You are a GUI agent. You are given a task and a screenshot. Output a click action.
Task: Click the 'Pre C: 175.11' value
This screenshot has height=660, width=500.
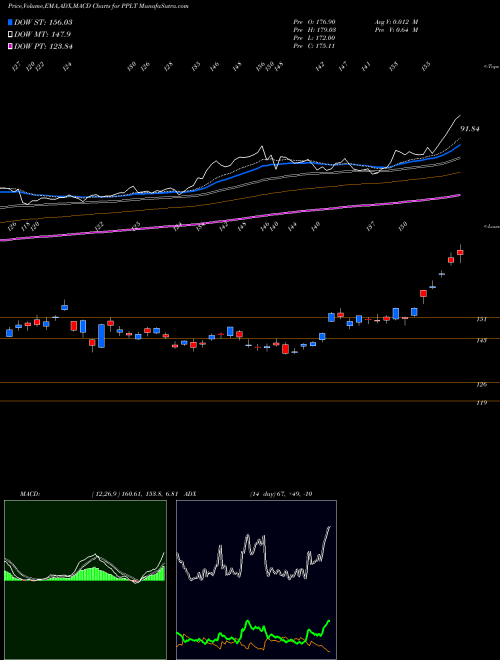pos(314,46)
